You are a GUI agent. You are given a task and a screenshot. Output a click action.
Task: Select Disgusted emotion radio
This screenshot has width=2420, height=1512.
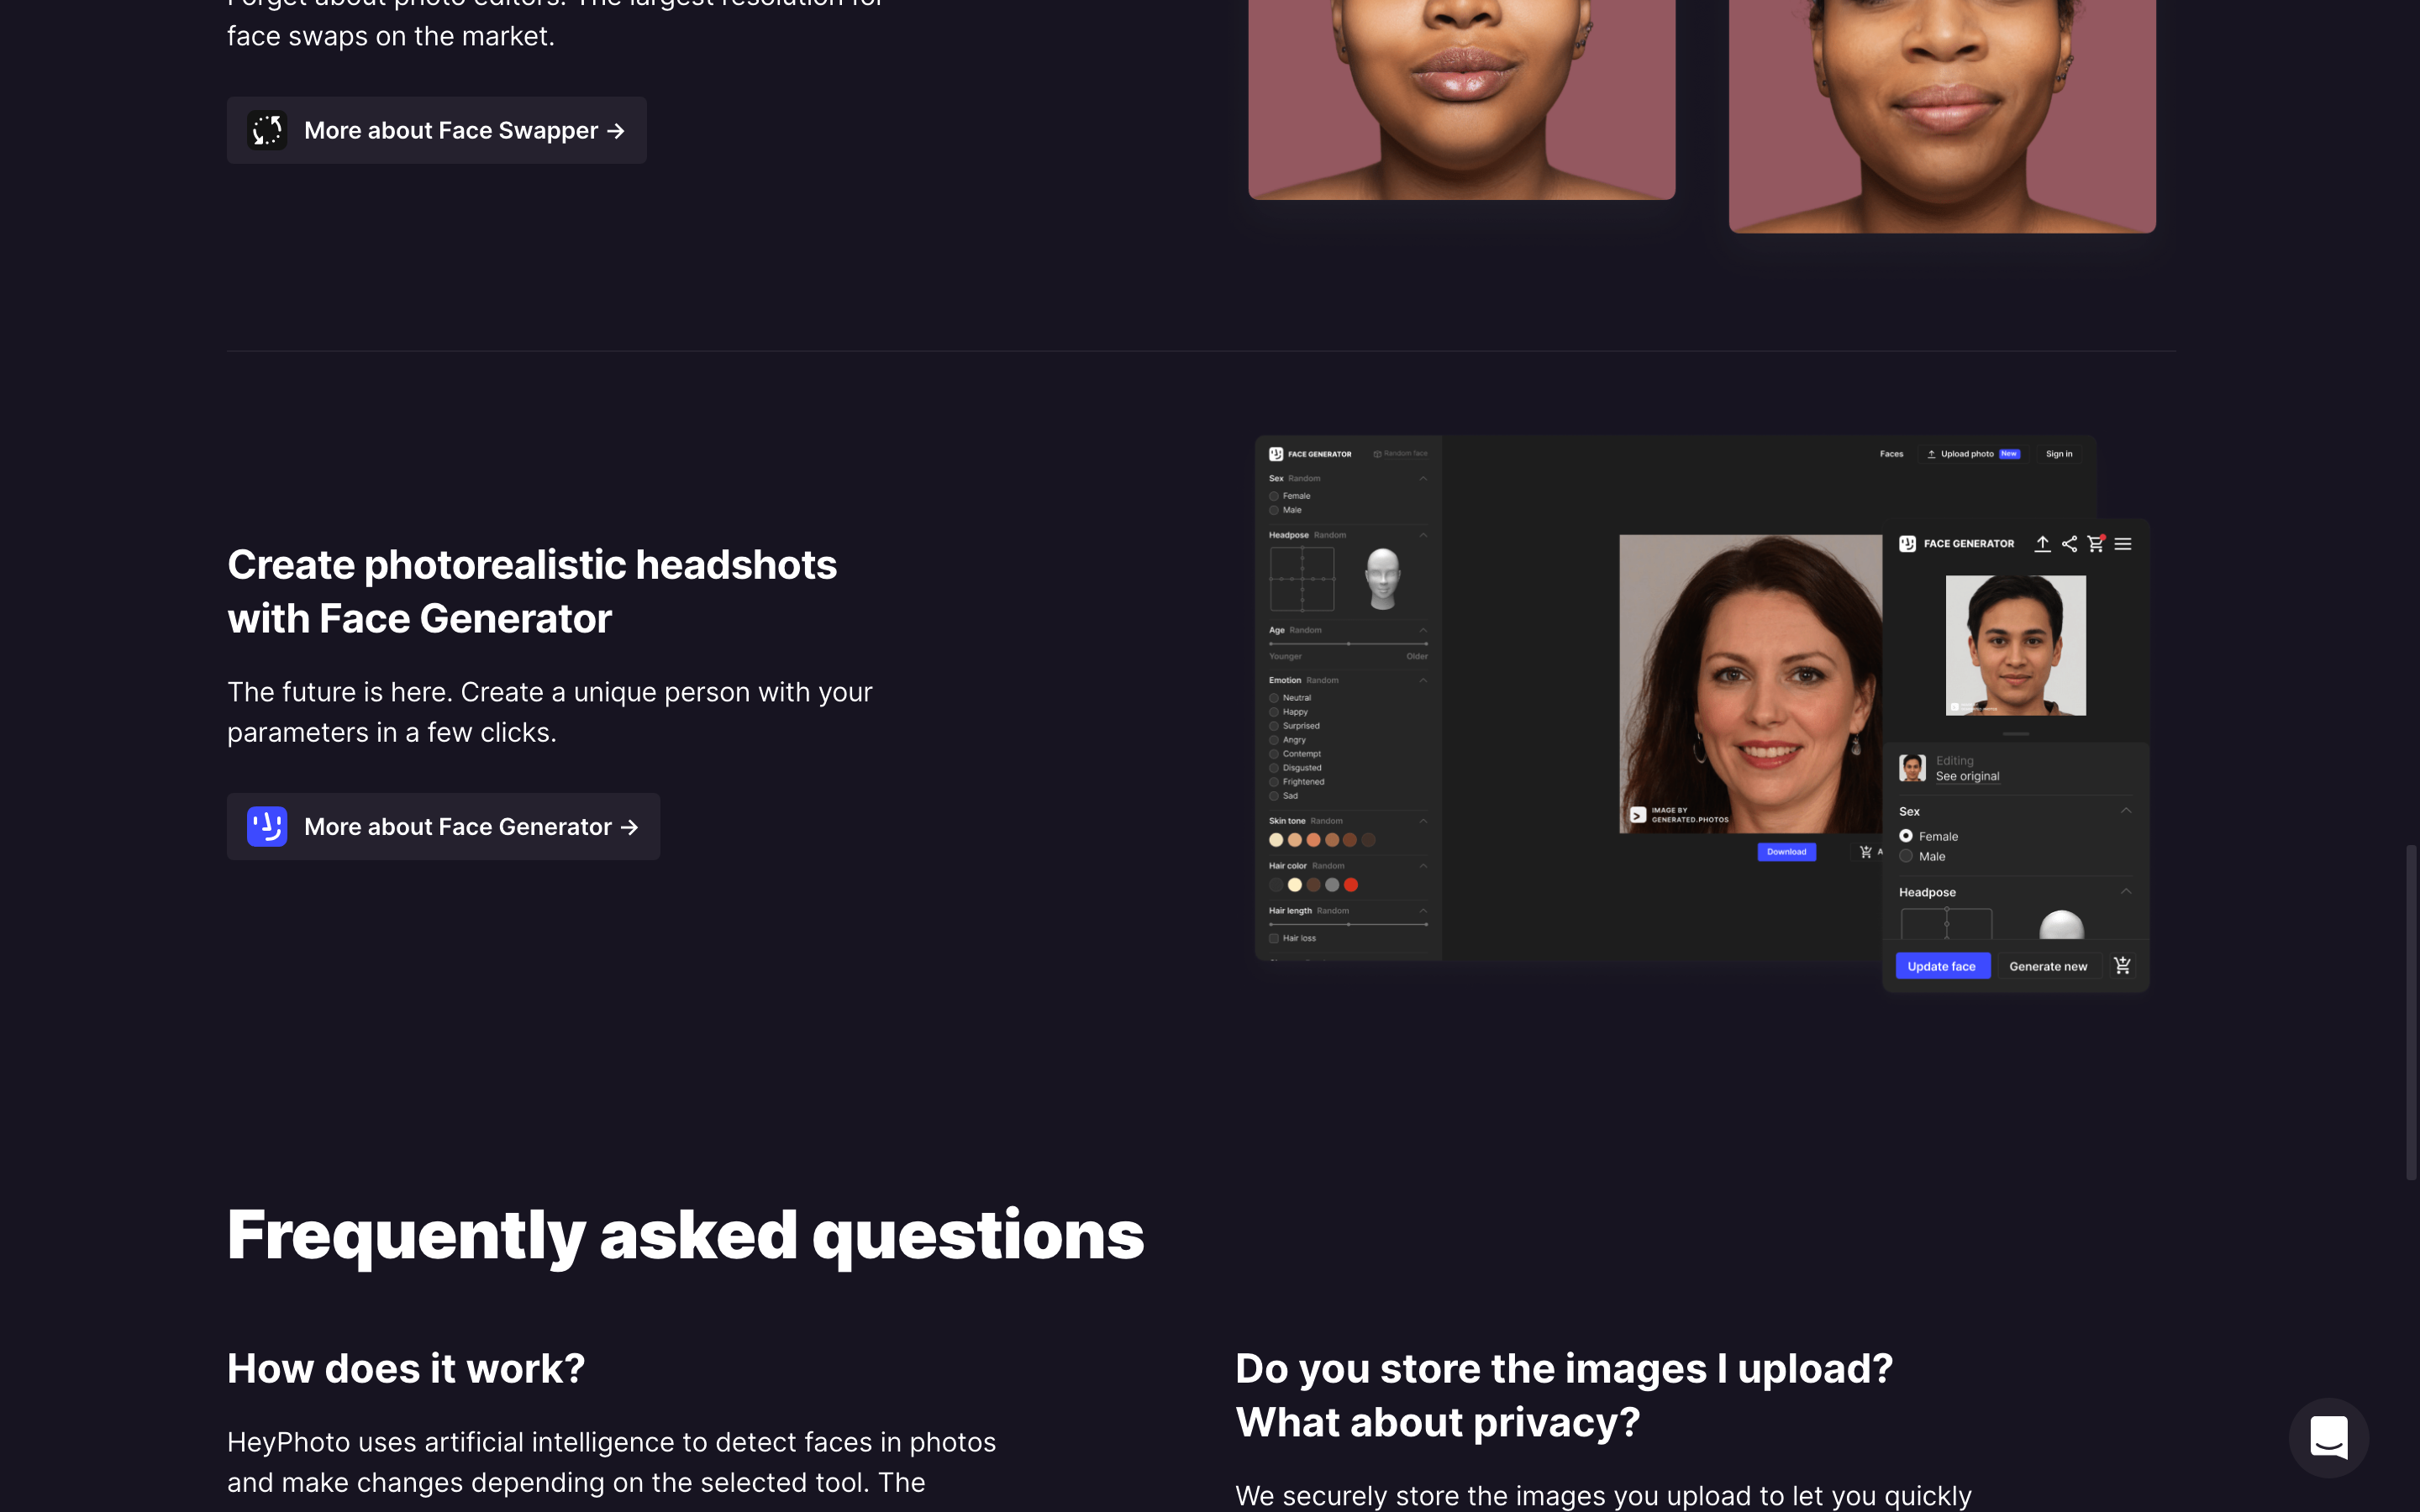1274,768
